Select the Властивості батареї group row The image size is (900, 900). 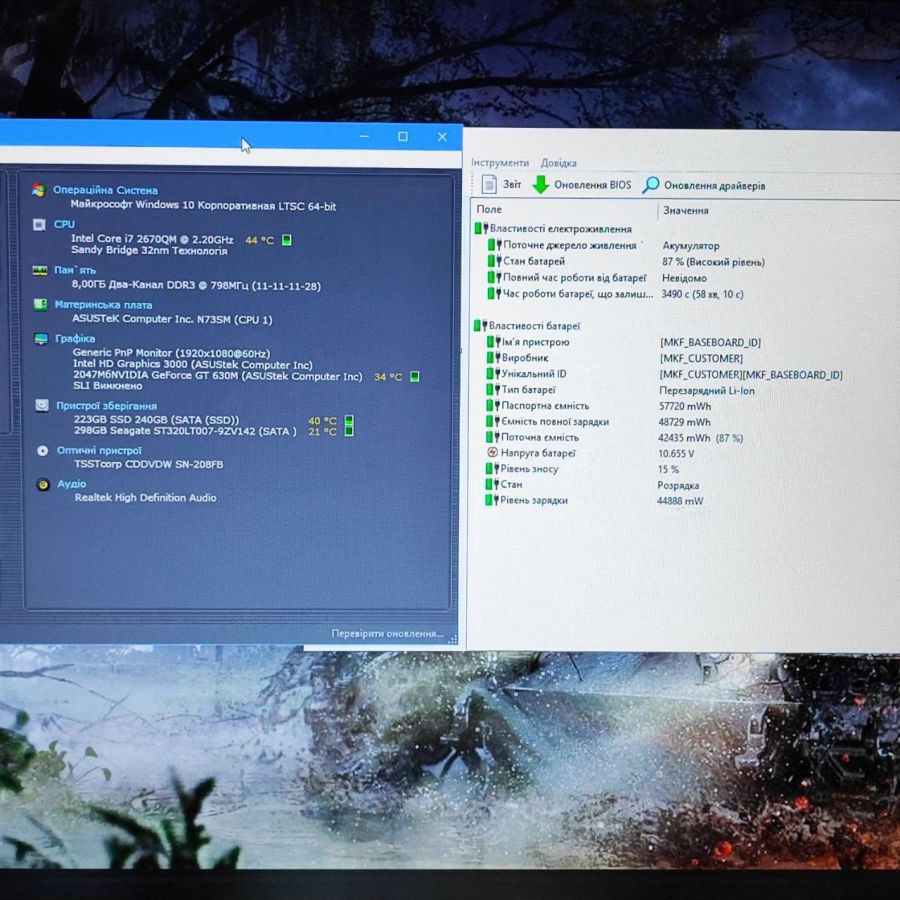[527, 325]
